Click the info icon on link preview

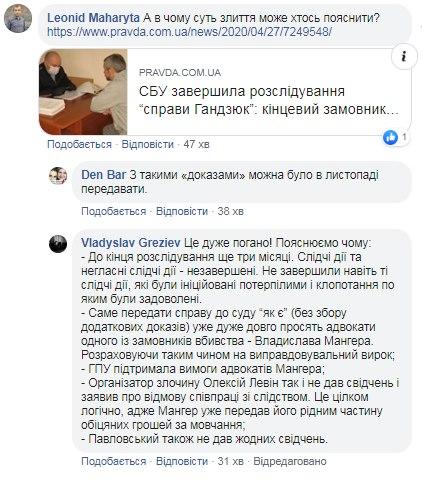coord(404,57)
